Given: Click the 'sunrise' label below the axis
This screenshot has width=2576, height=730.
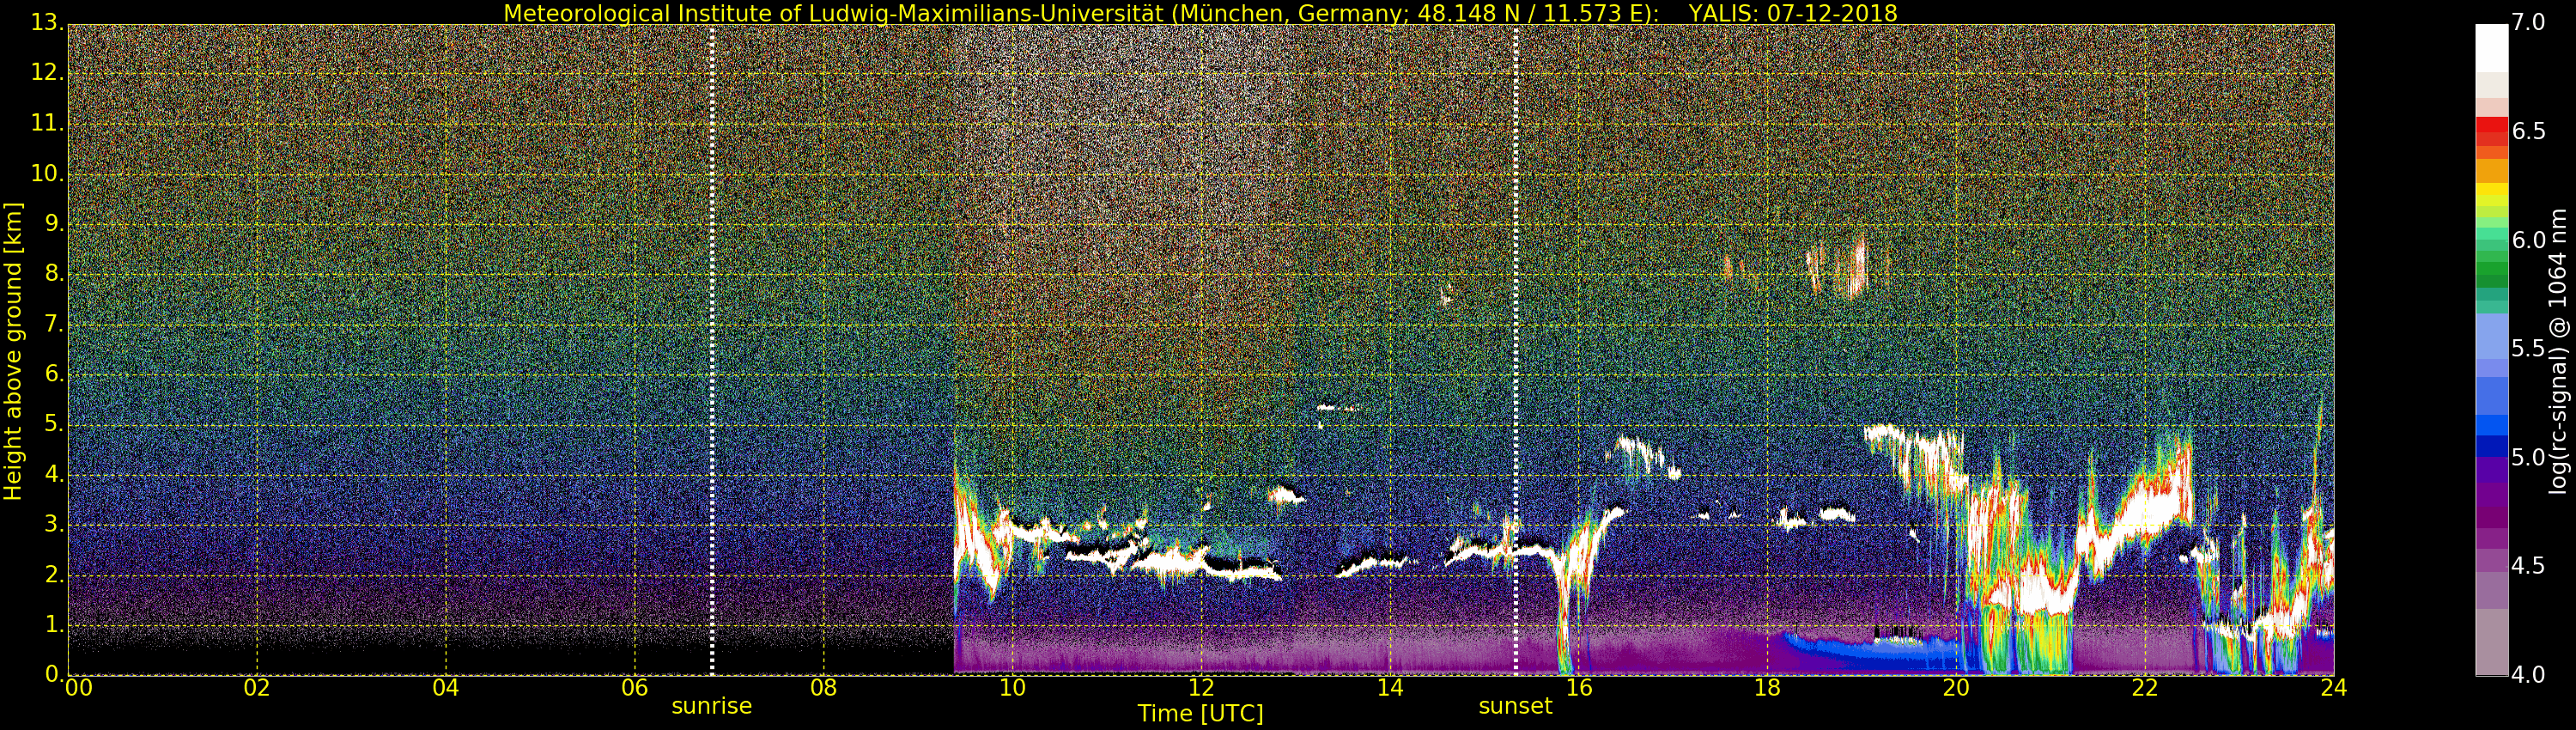Looking at the screenshot, I should point(711,706).
